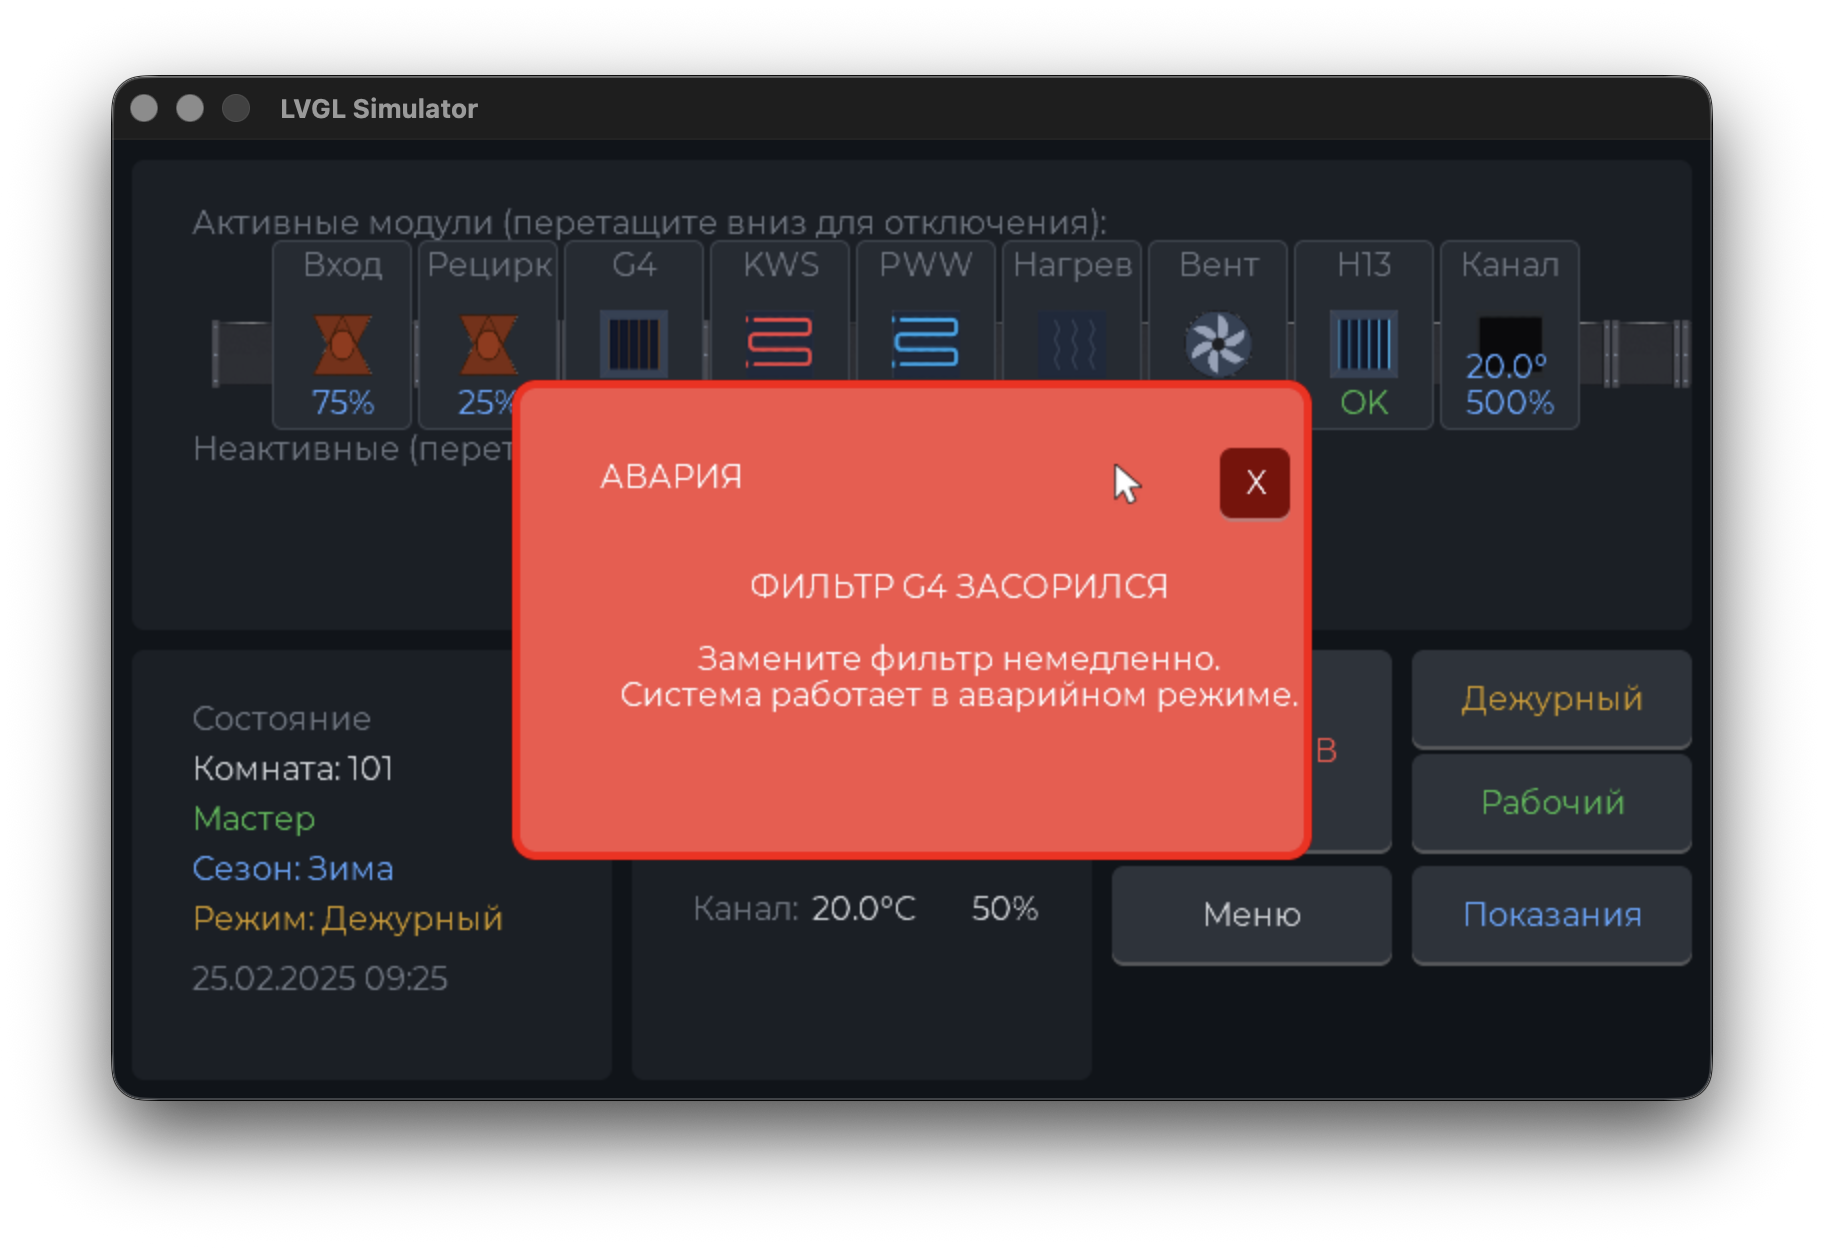This screenshot has width=1824, height=1248.
Task: Close the АВАРИЯ alarm popup
Action: (1254, 483)
